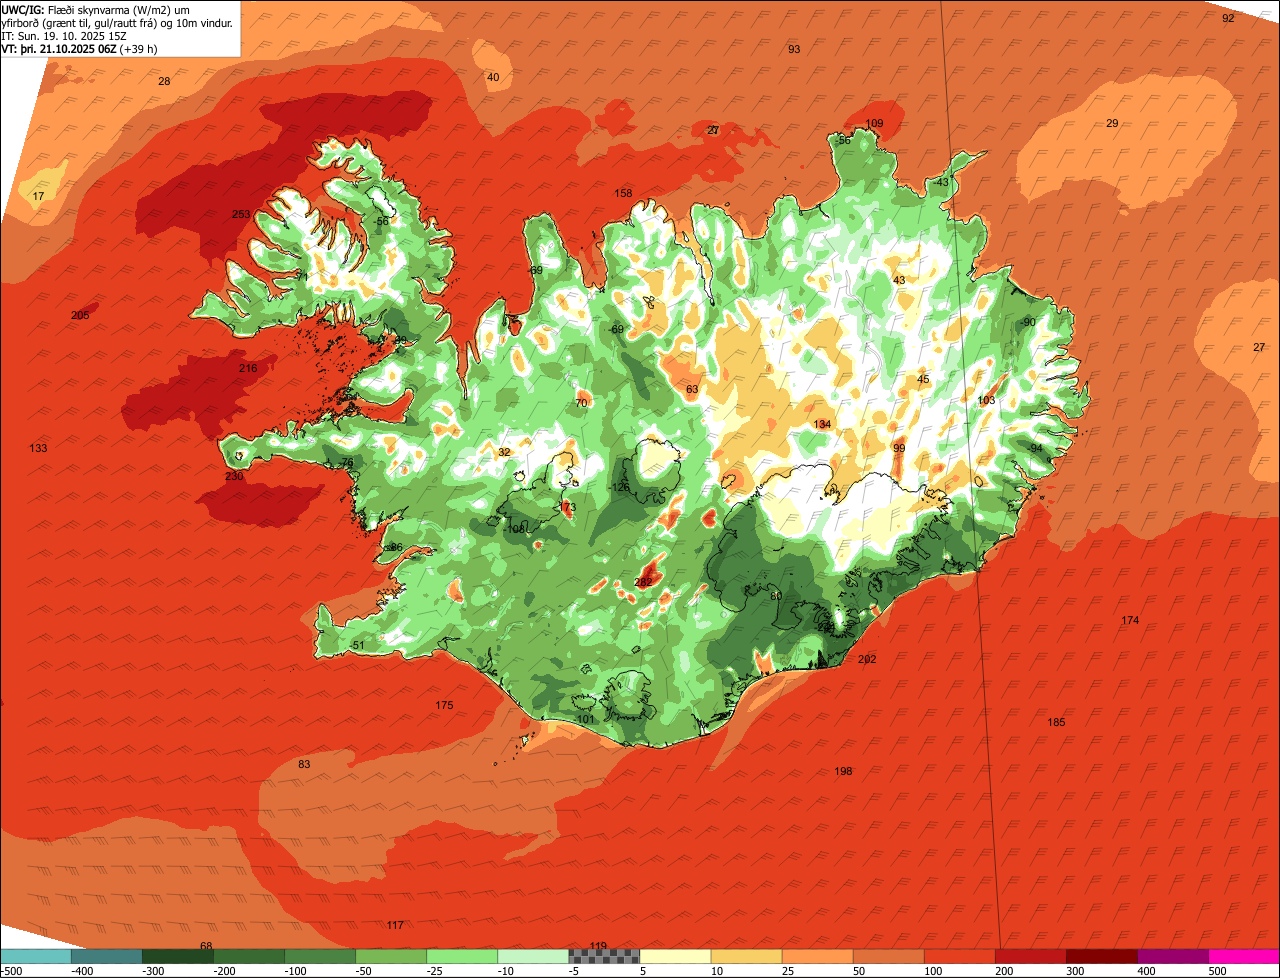Screen dimensions: 1280x978
Task: Click the flux value '230' off the western peninsula
Action: click(x=234, y=476)
